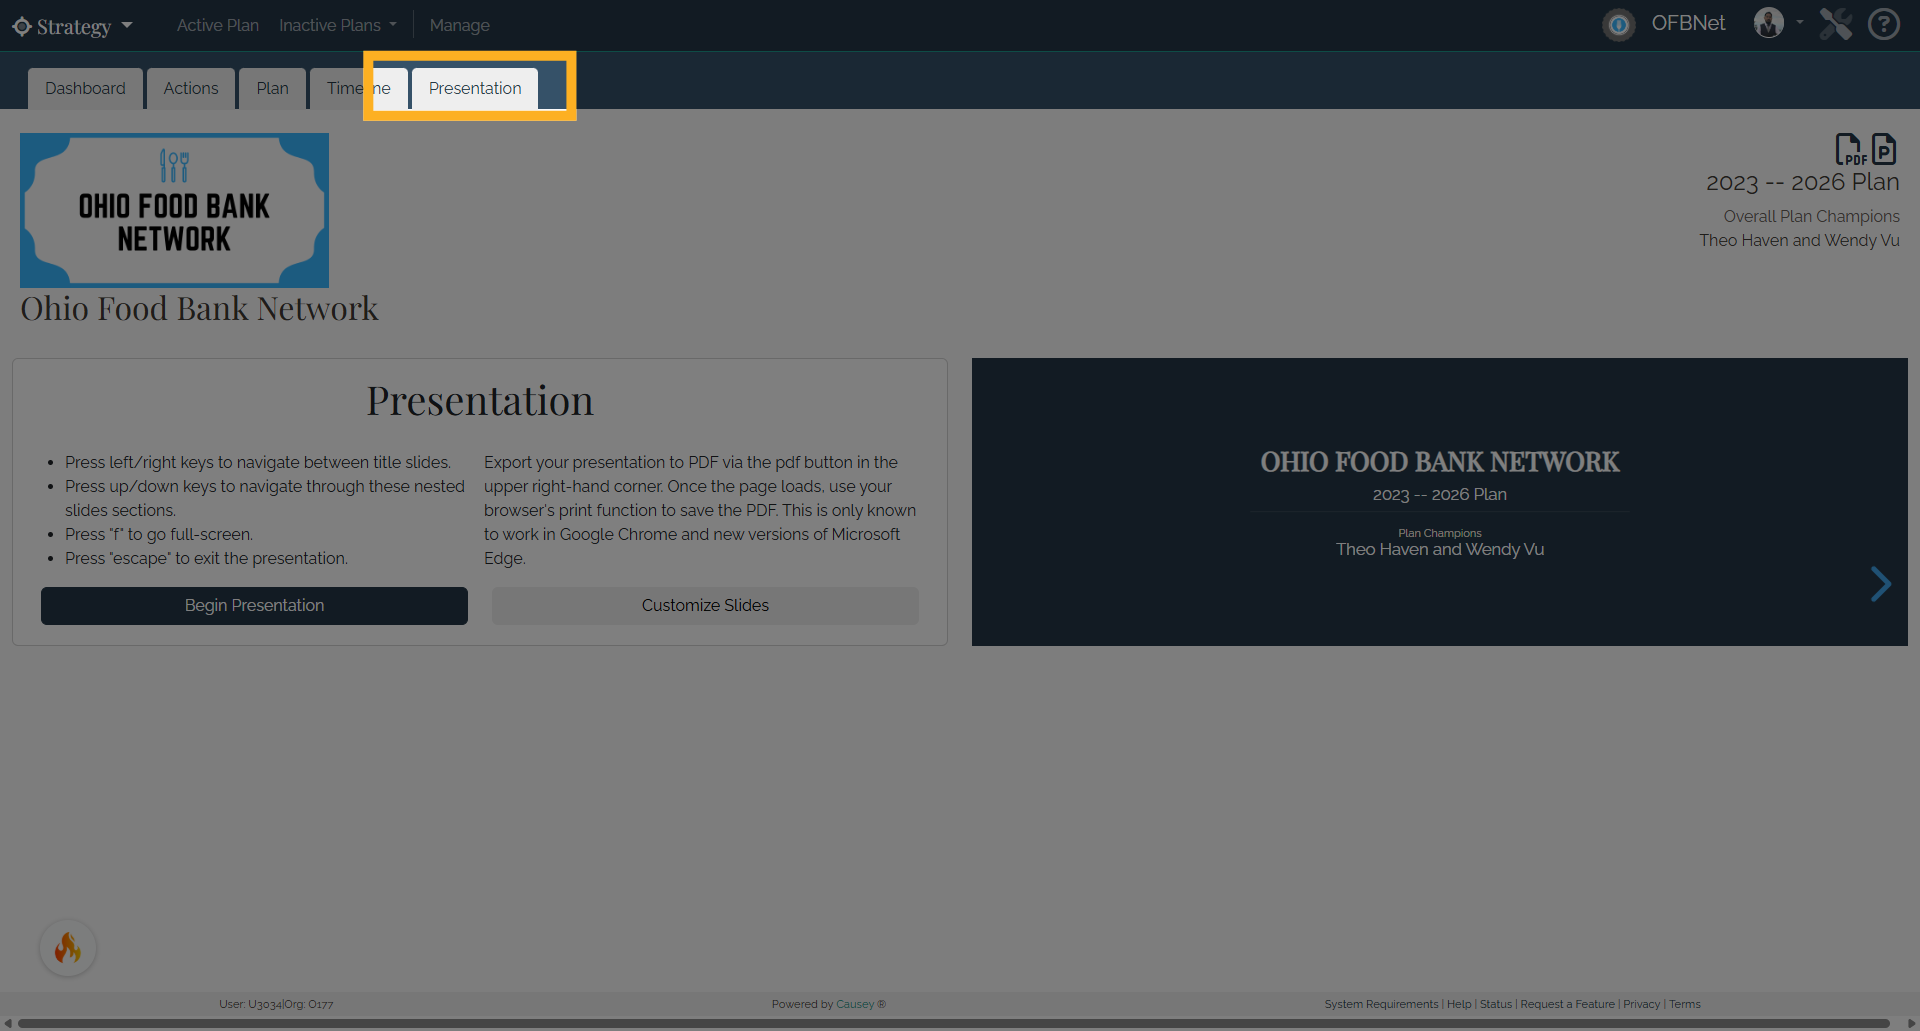Switch to the Plan tab
The height and width of the screenshot is (1031, 1920).
(272, 88)
